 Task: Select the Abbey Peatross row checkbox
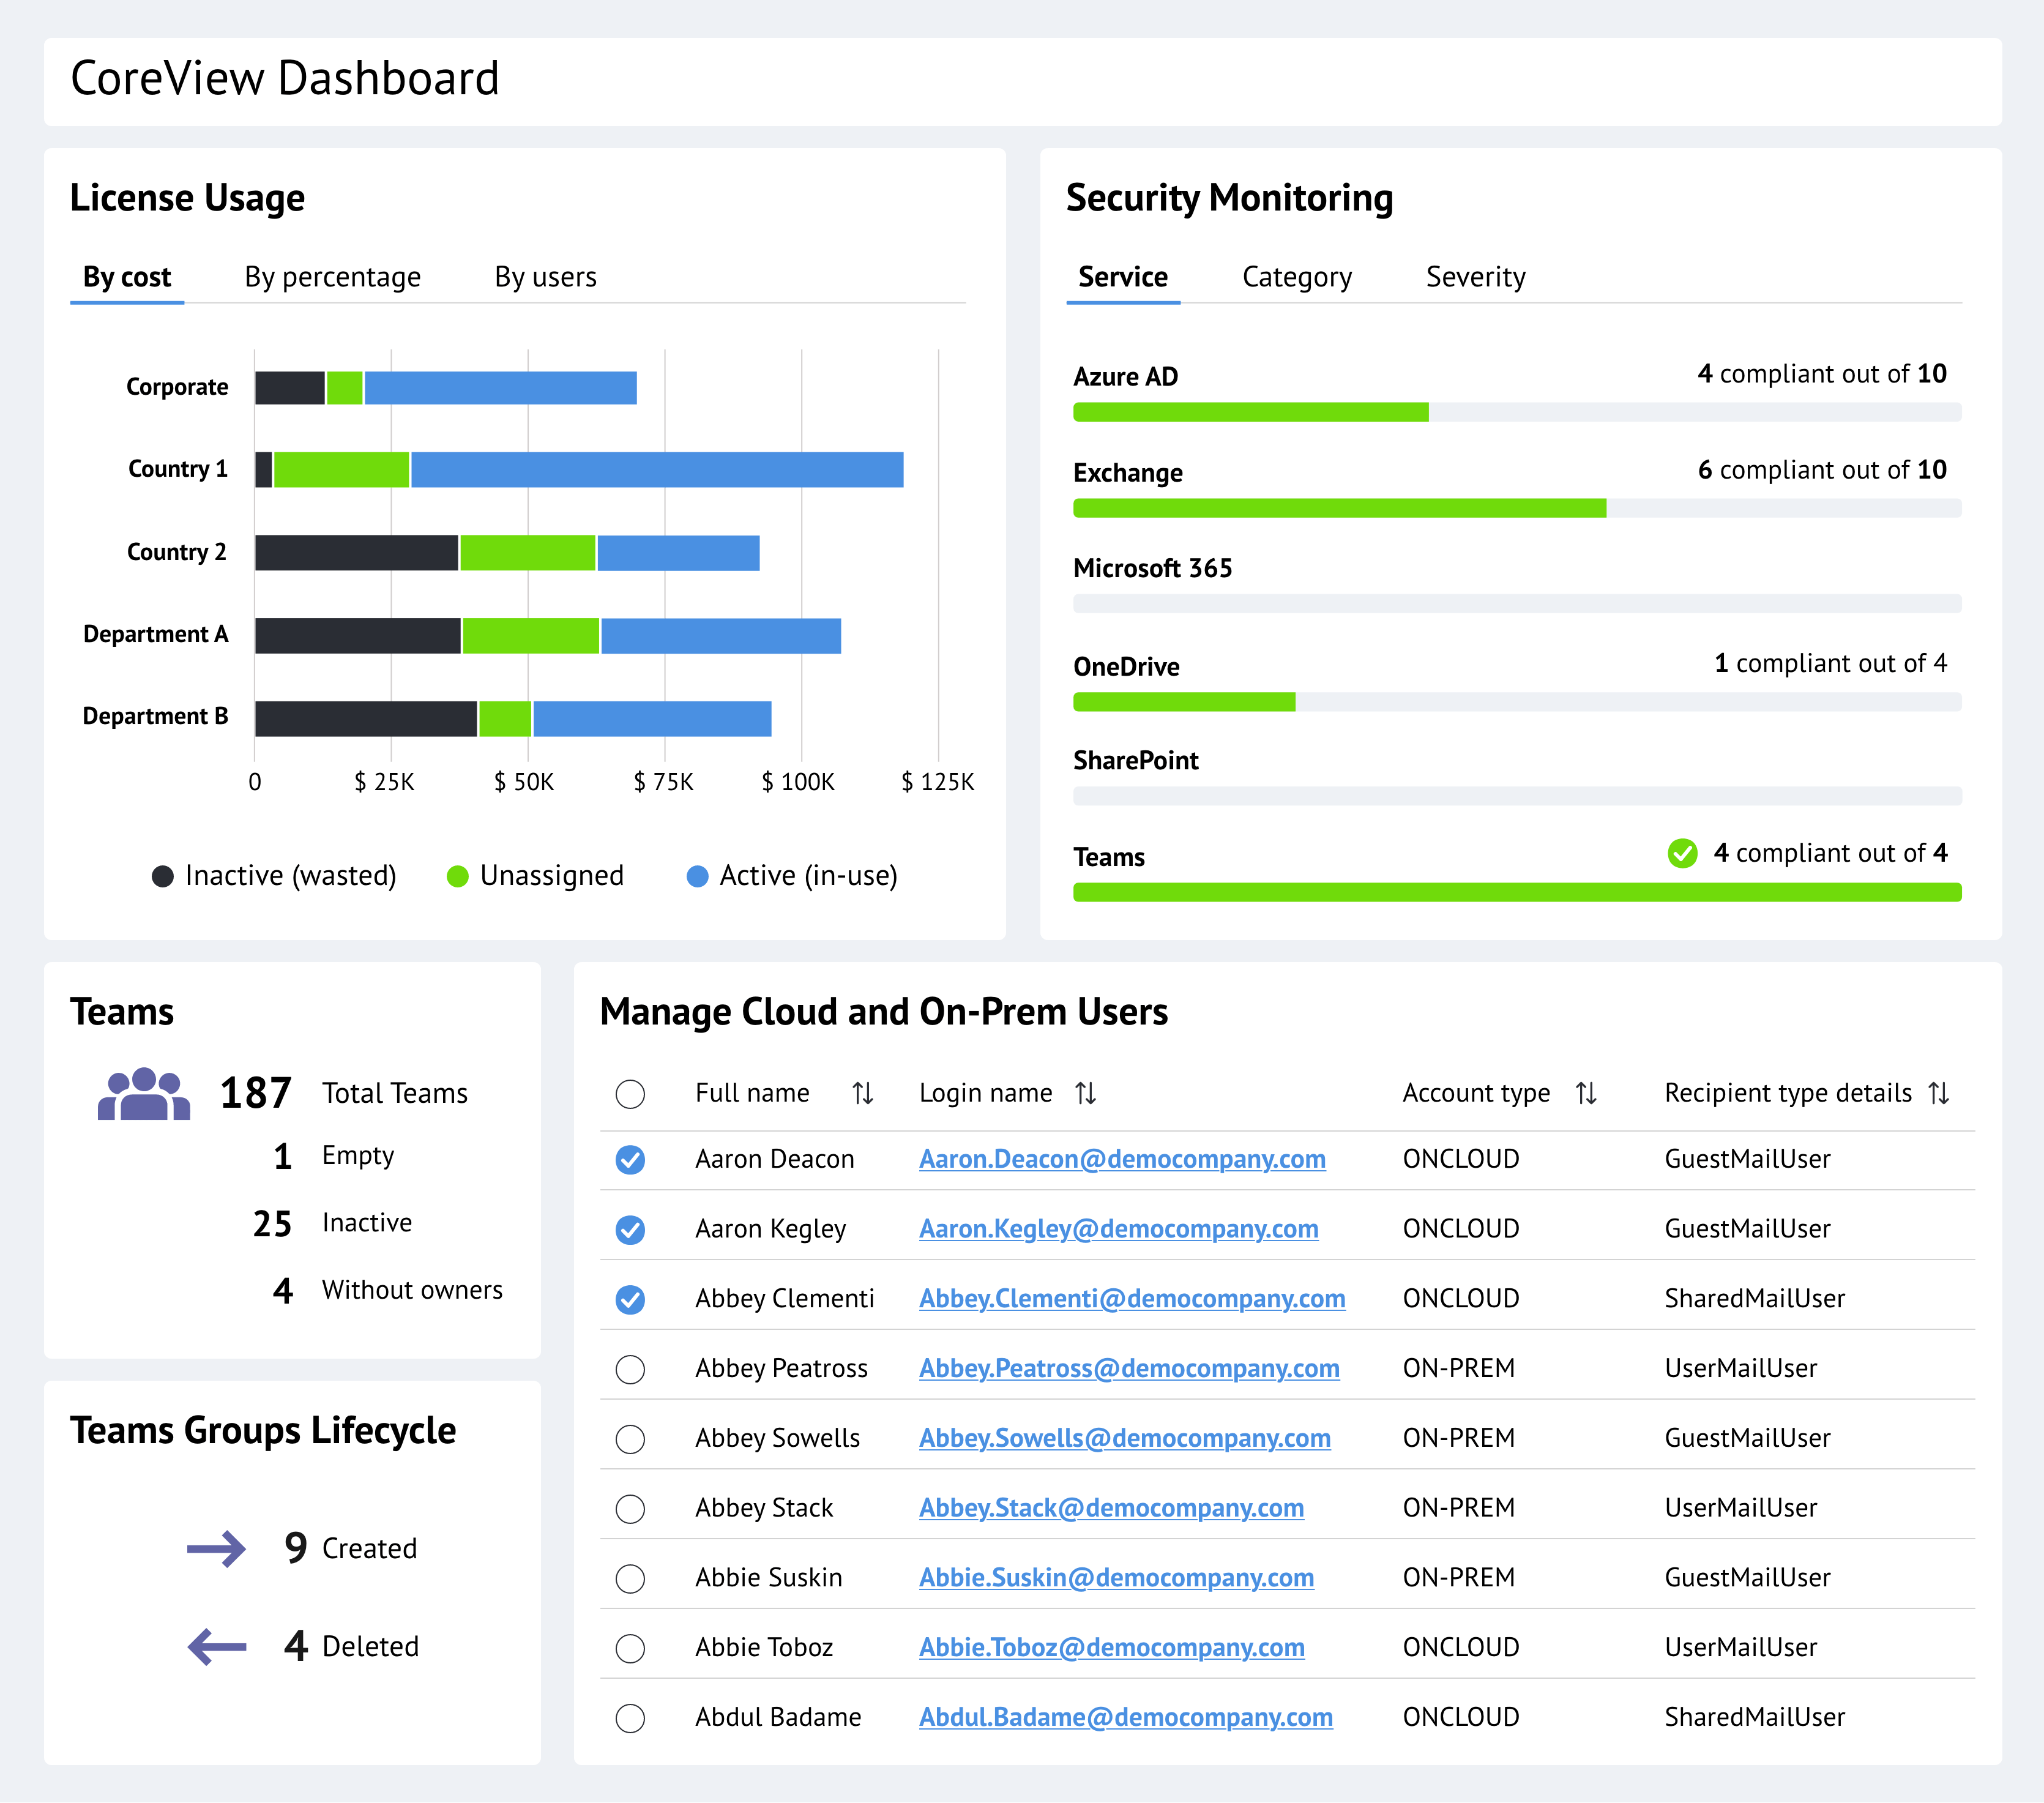tap(630, 1368)
